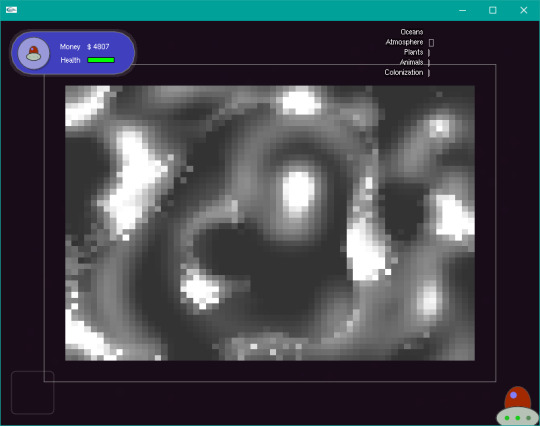540x426 pixels.
Task: Select the Colonization progress label
Action: pos(404,72)
